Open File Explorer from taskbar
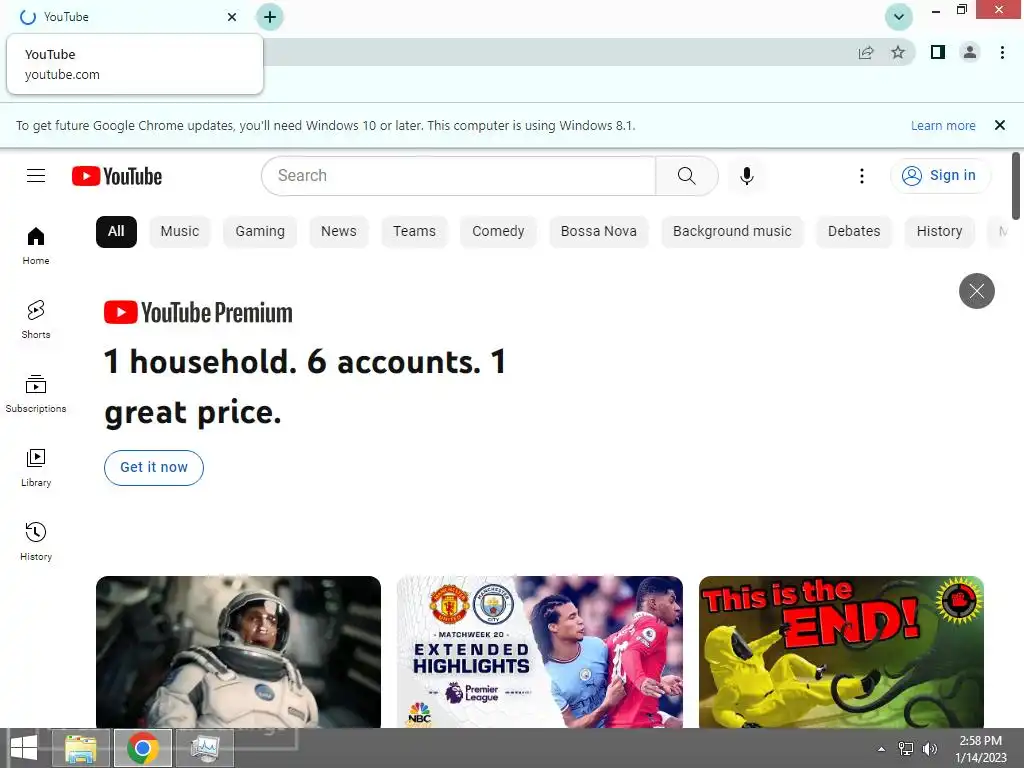Image resolution: width=1024 pixels, height=768 pixels. pos(80,748)
